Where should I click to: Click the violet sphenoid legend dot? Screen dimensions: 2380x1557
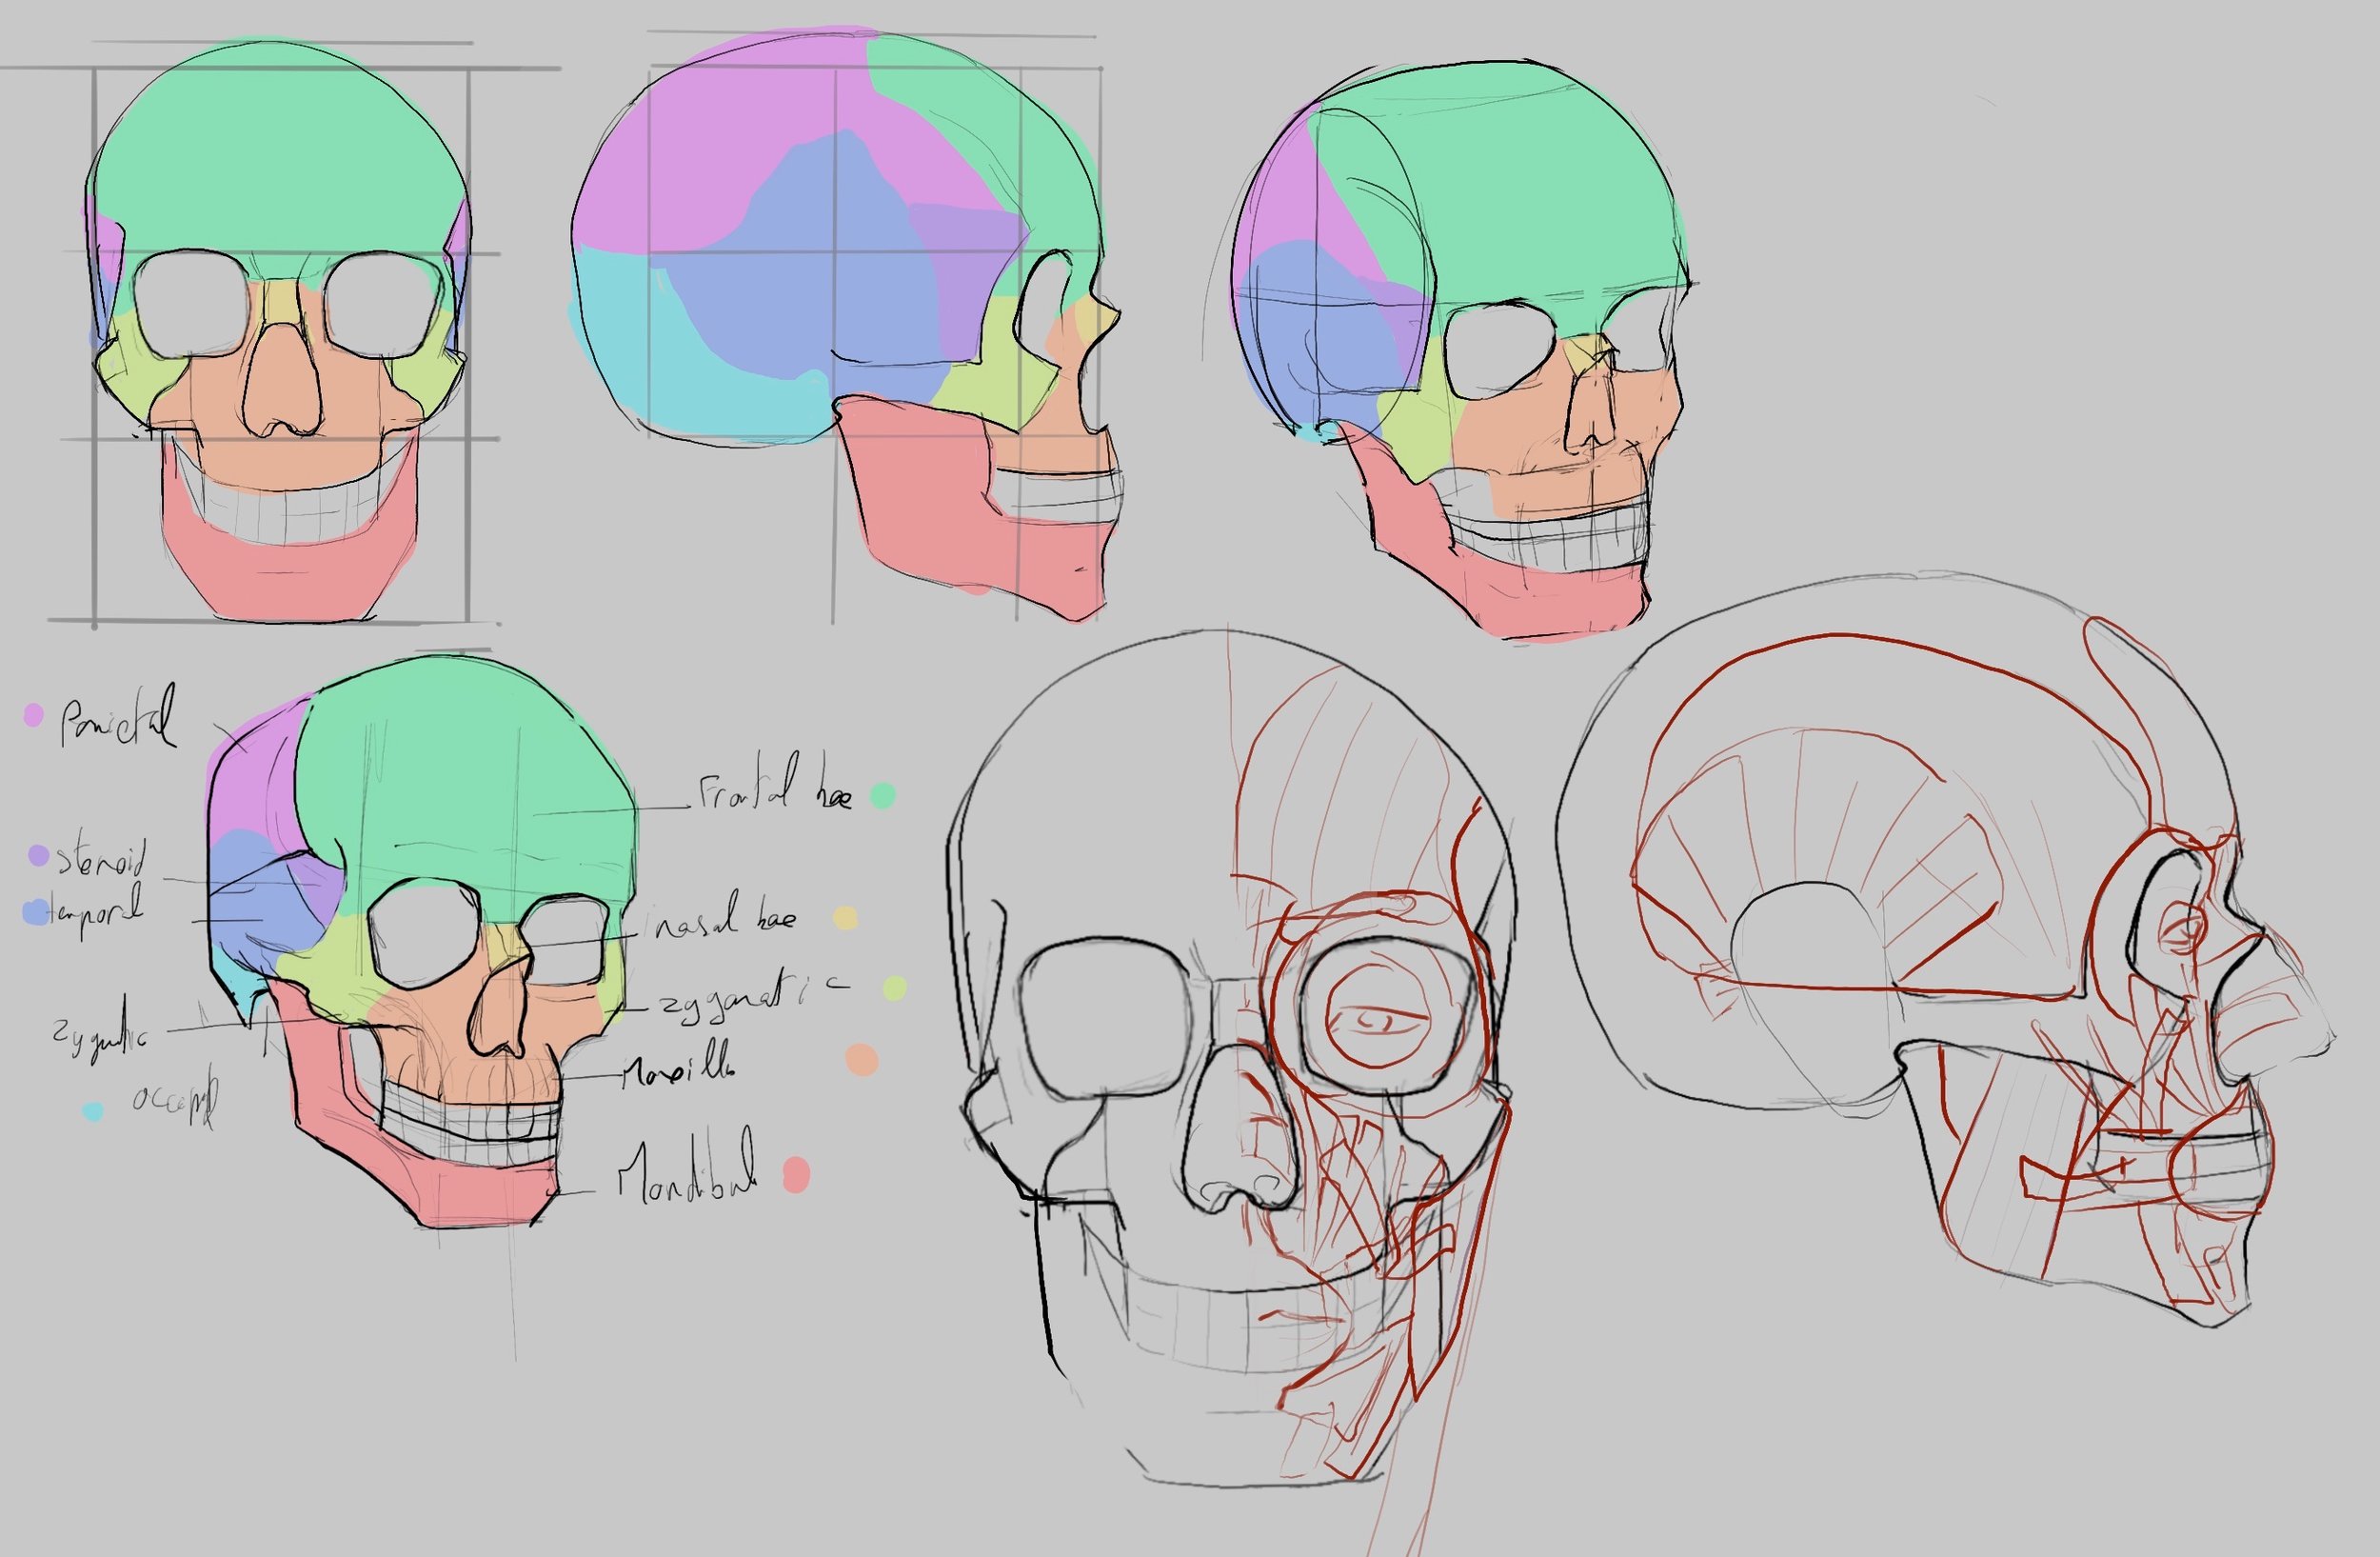38,855
